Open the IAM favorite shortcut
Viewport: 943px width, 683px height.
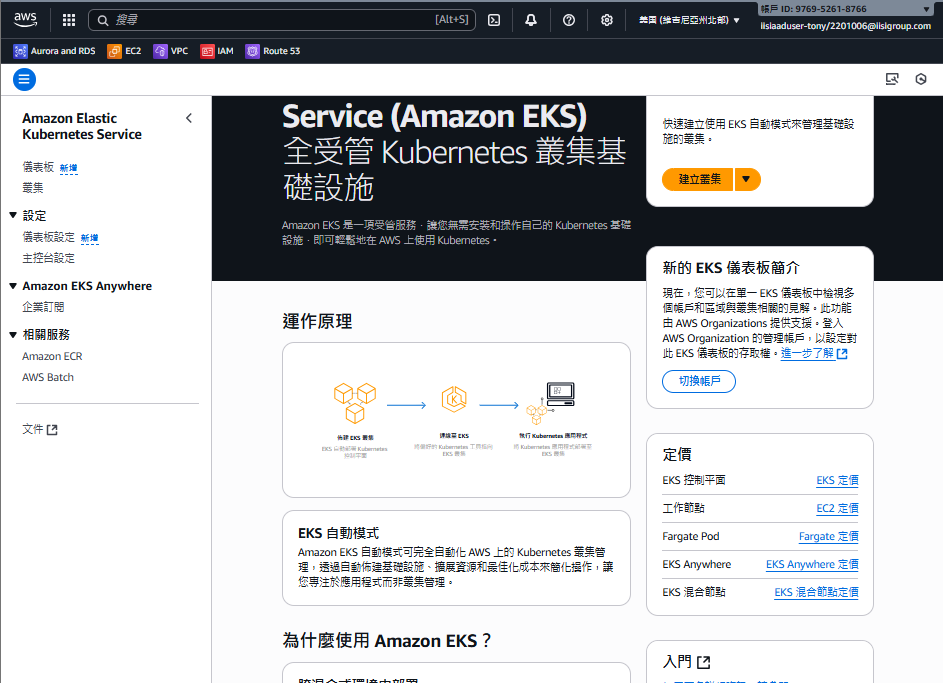click(x=217, y=51)
